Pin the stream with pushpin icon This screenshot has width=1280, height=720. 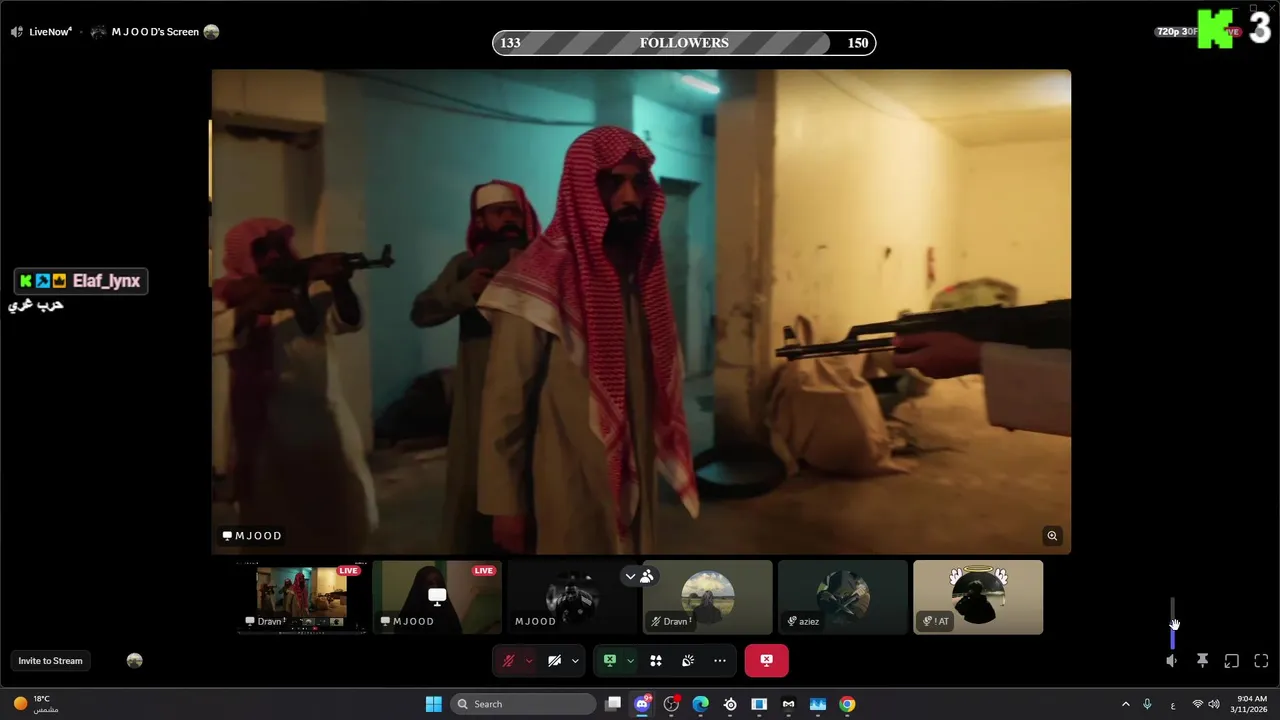1202,661
